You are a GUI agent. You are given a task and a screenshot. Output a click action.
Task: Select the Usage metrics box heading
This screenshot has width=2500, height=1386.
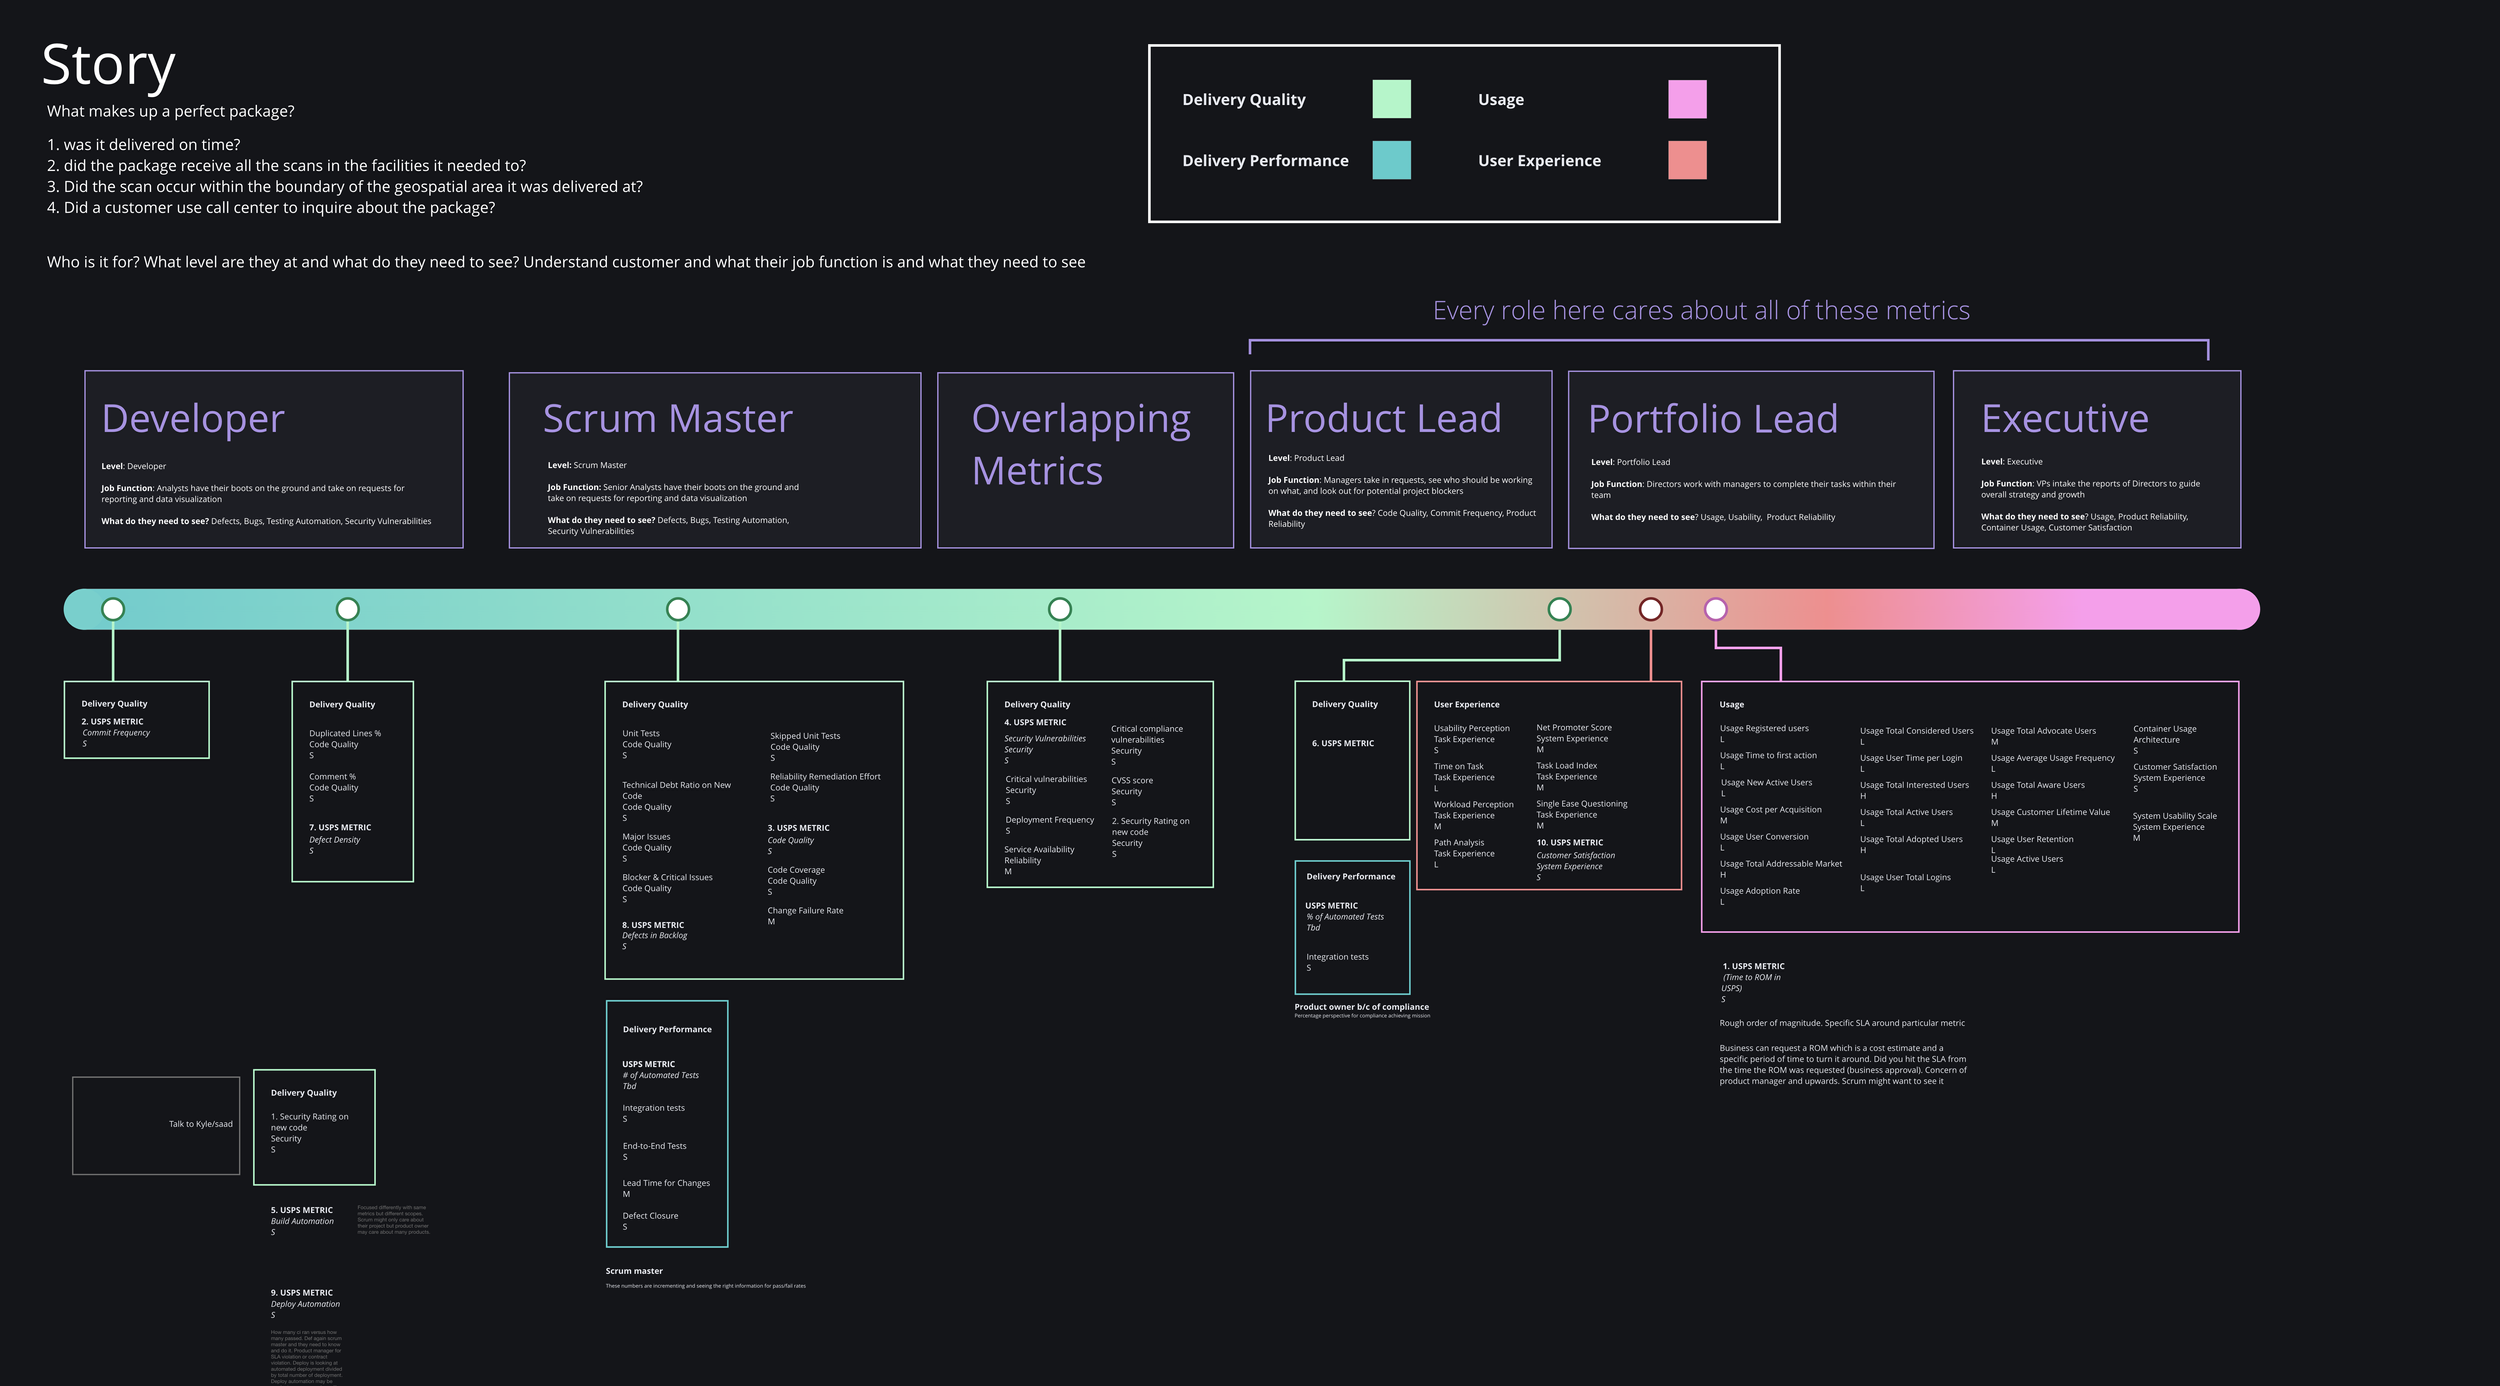(x=1731, y=705)
